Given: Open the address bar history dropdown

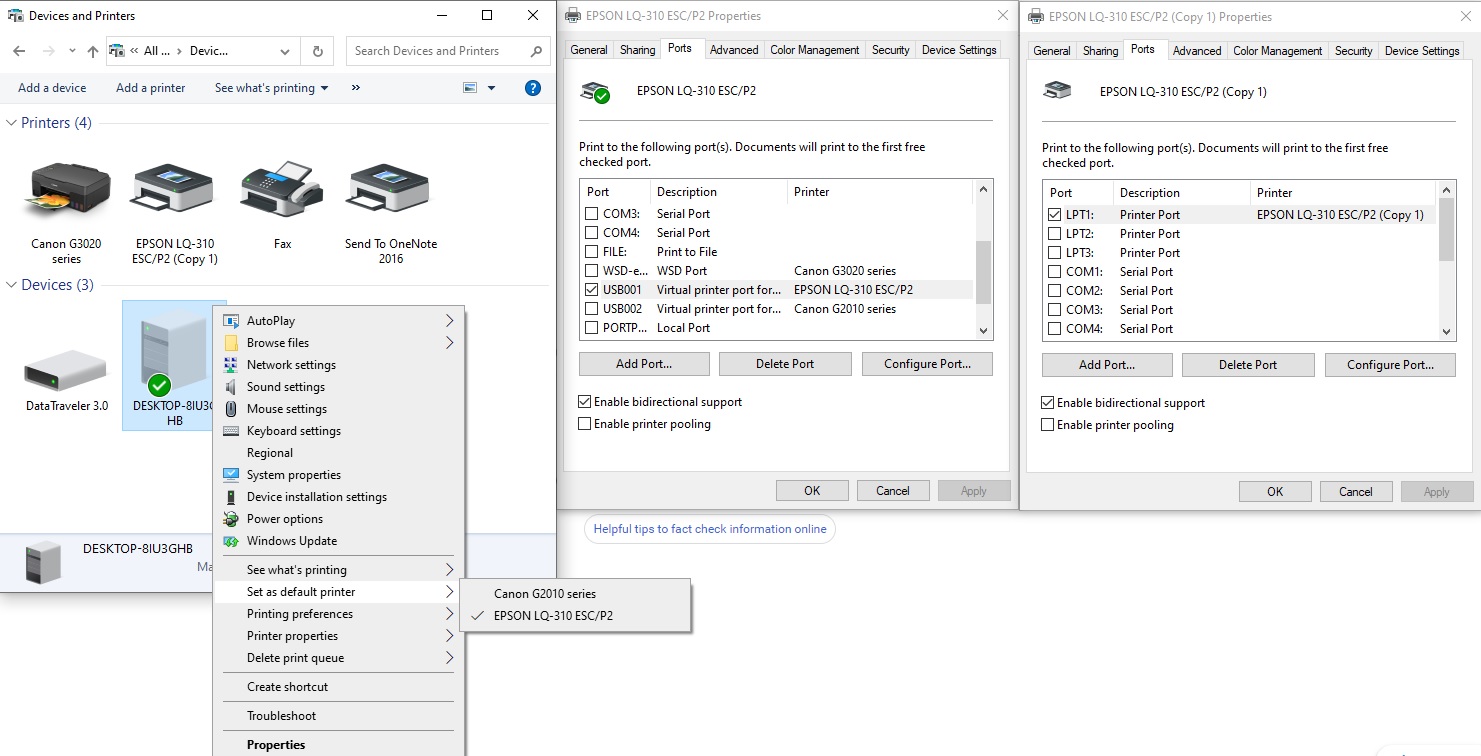Looking at the screenshot, I should [x=285, y=51].
